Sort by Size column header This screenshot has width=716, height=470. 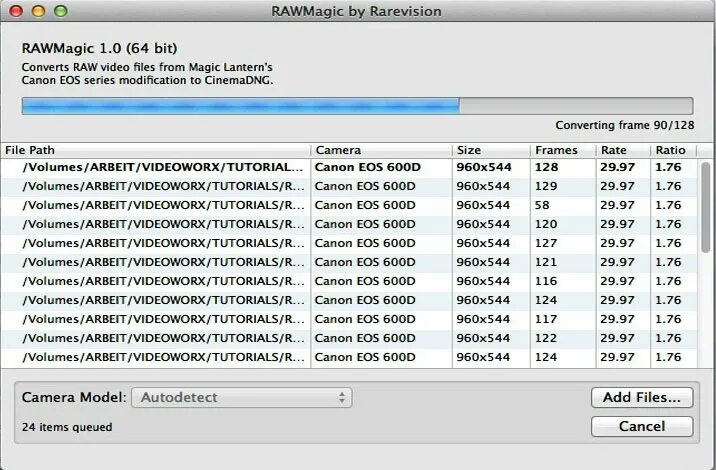click(491, 150)
